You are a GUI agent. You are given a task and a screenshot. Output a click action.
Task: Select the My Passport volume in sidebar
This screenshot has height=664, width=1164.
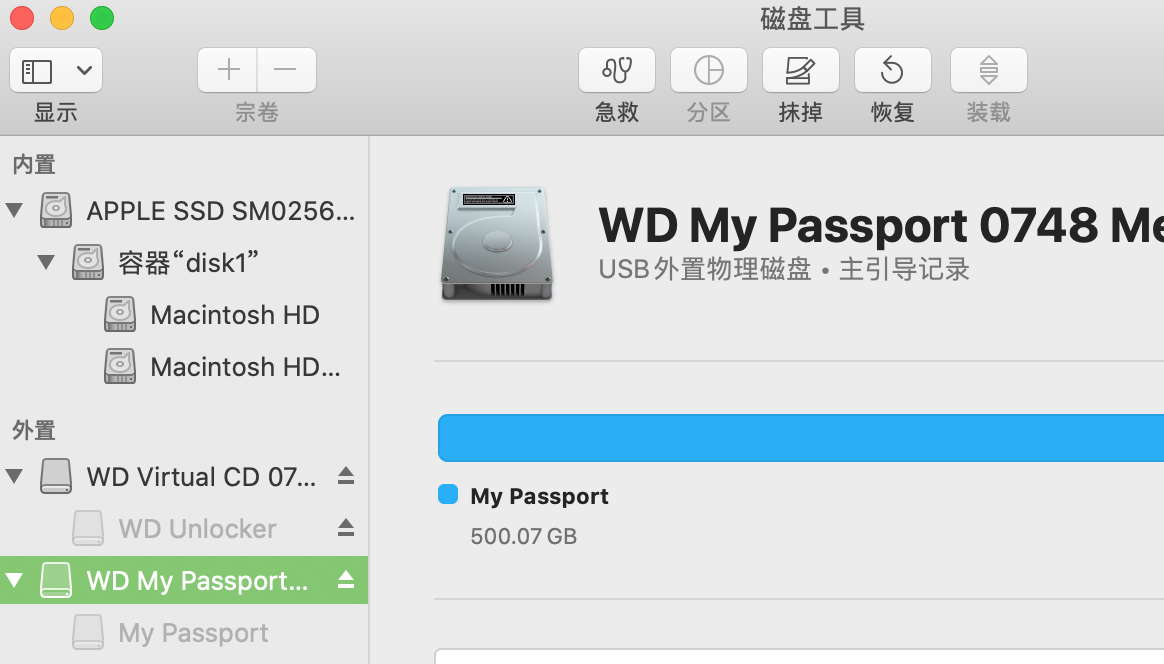click(x=193, y=633)
